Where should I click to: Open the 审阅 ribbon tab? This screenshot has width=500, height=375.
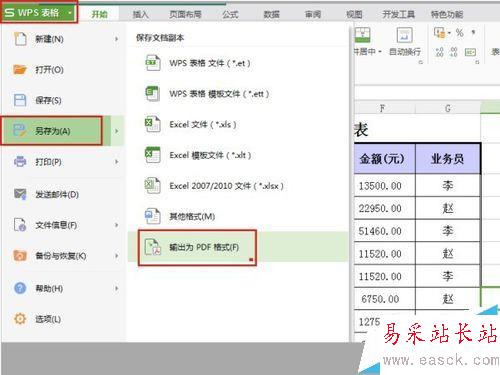click(x=313, y=14)
